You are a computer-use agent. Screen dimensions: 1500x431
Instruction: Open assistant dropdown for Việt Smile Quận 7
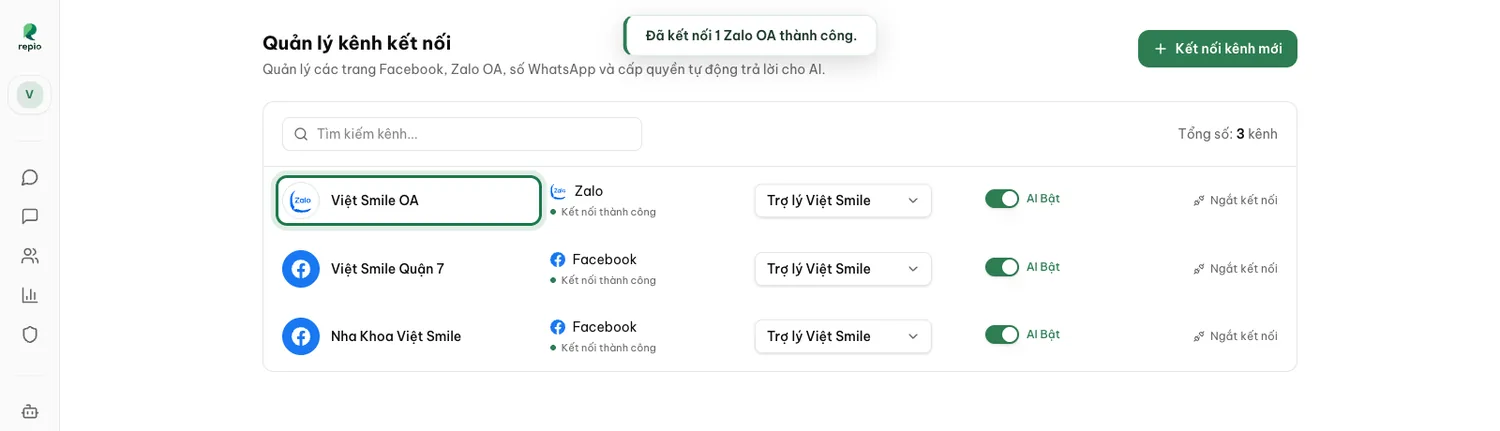coord(843,269)
